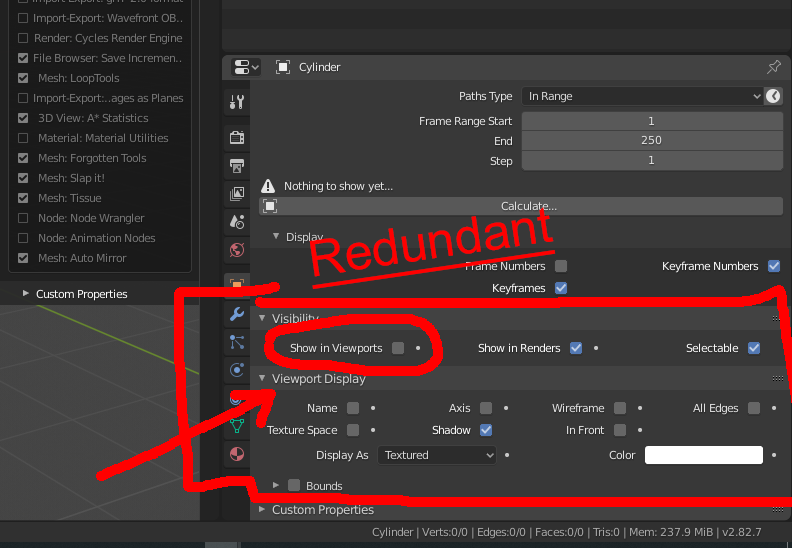Enable the Wireframe checkbox

620,408
